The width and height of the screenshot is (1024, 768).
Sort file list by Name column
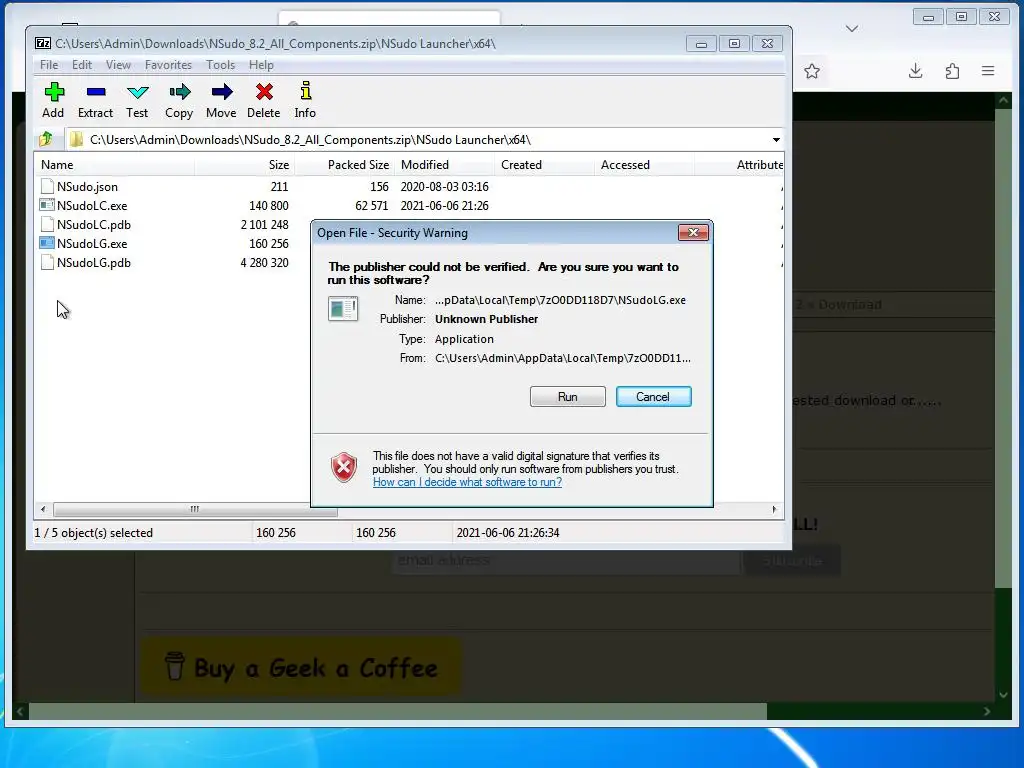[x=114, y=165]
